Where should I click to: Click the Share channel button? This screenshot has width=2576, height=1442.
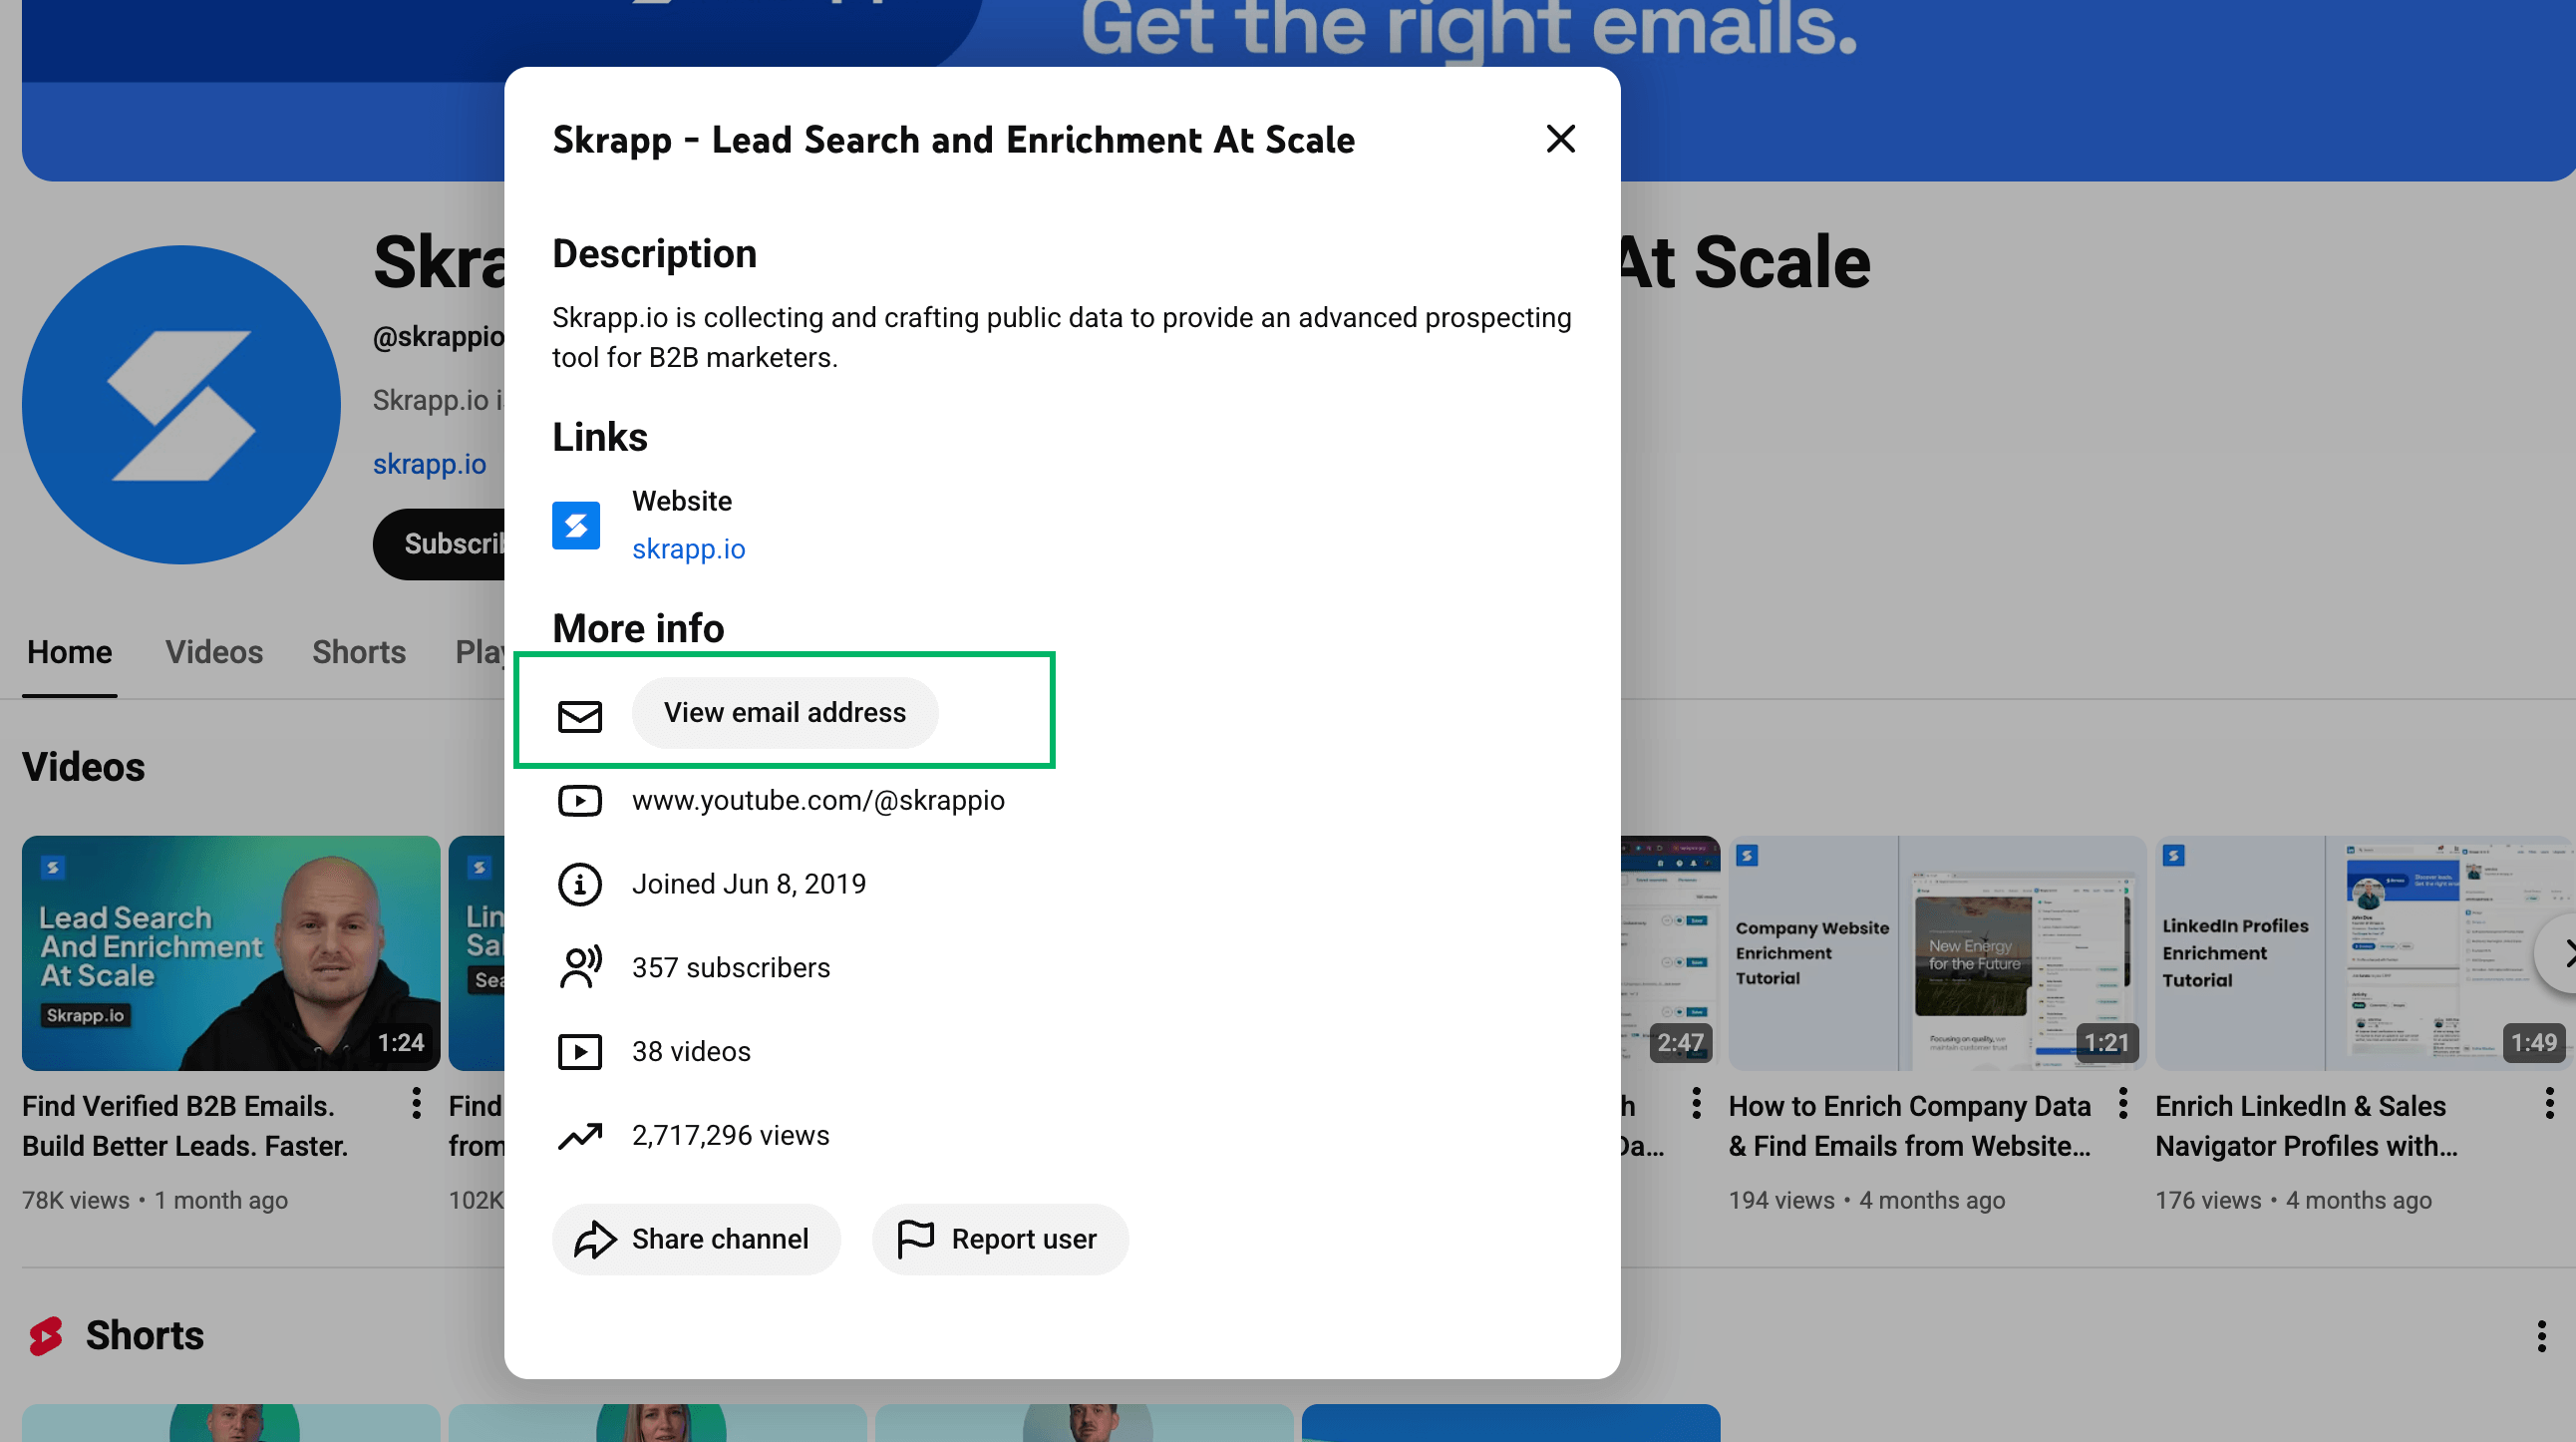coord(696,1239)
